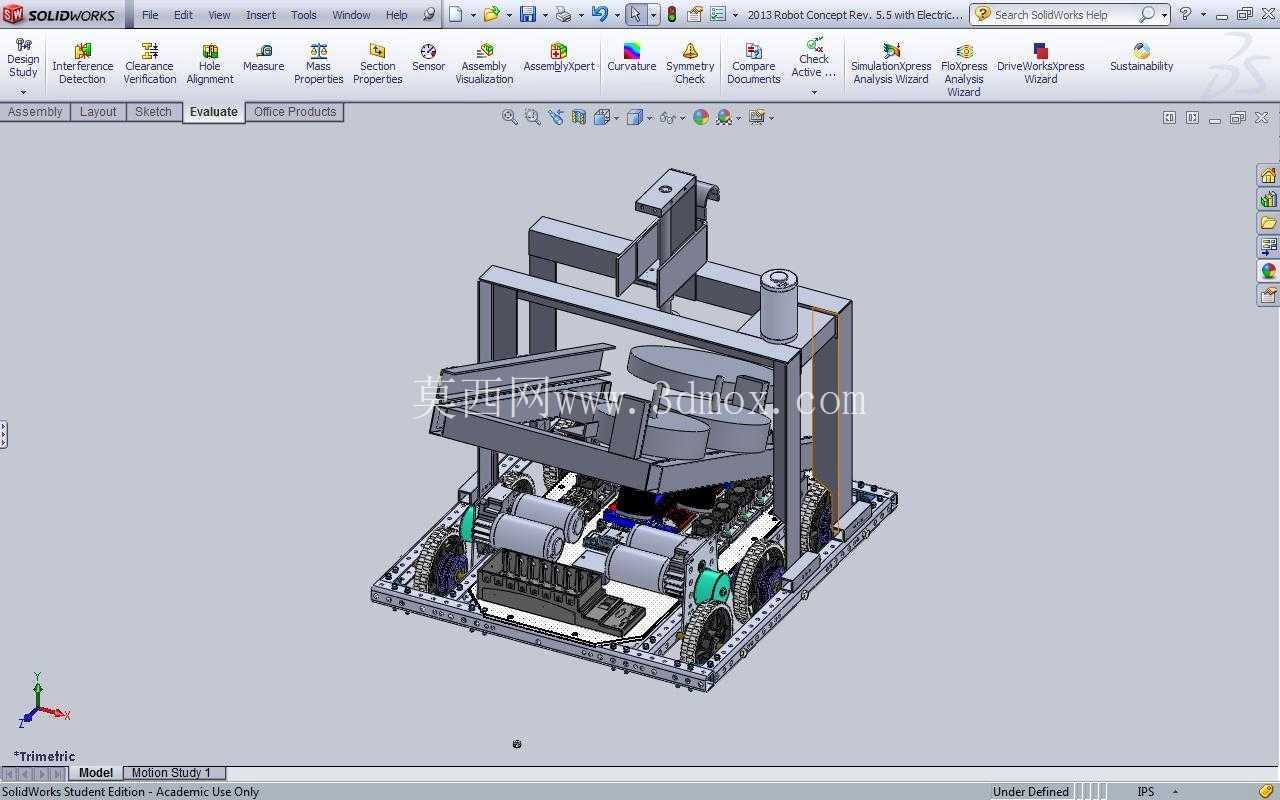This screenshot has height=800, width=1280.
Task: Show Curvature display
Action: tap(632, 58)
